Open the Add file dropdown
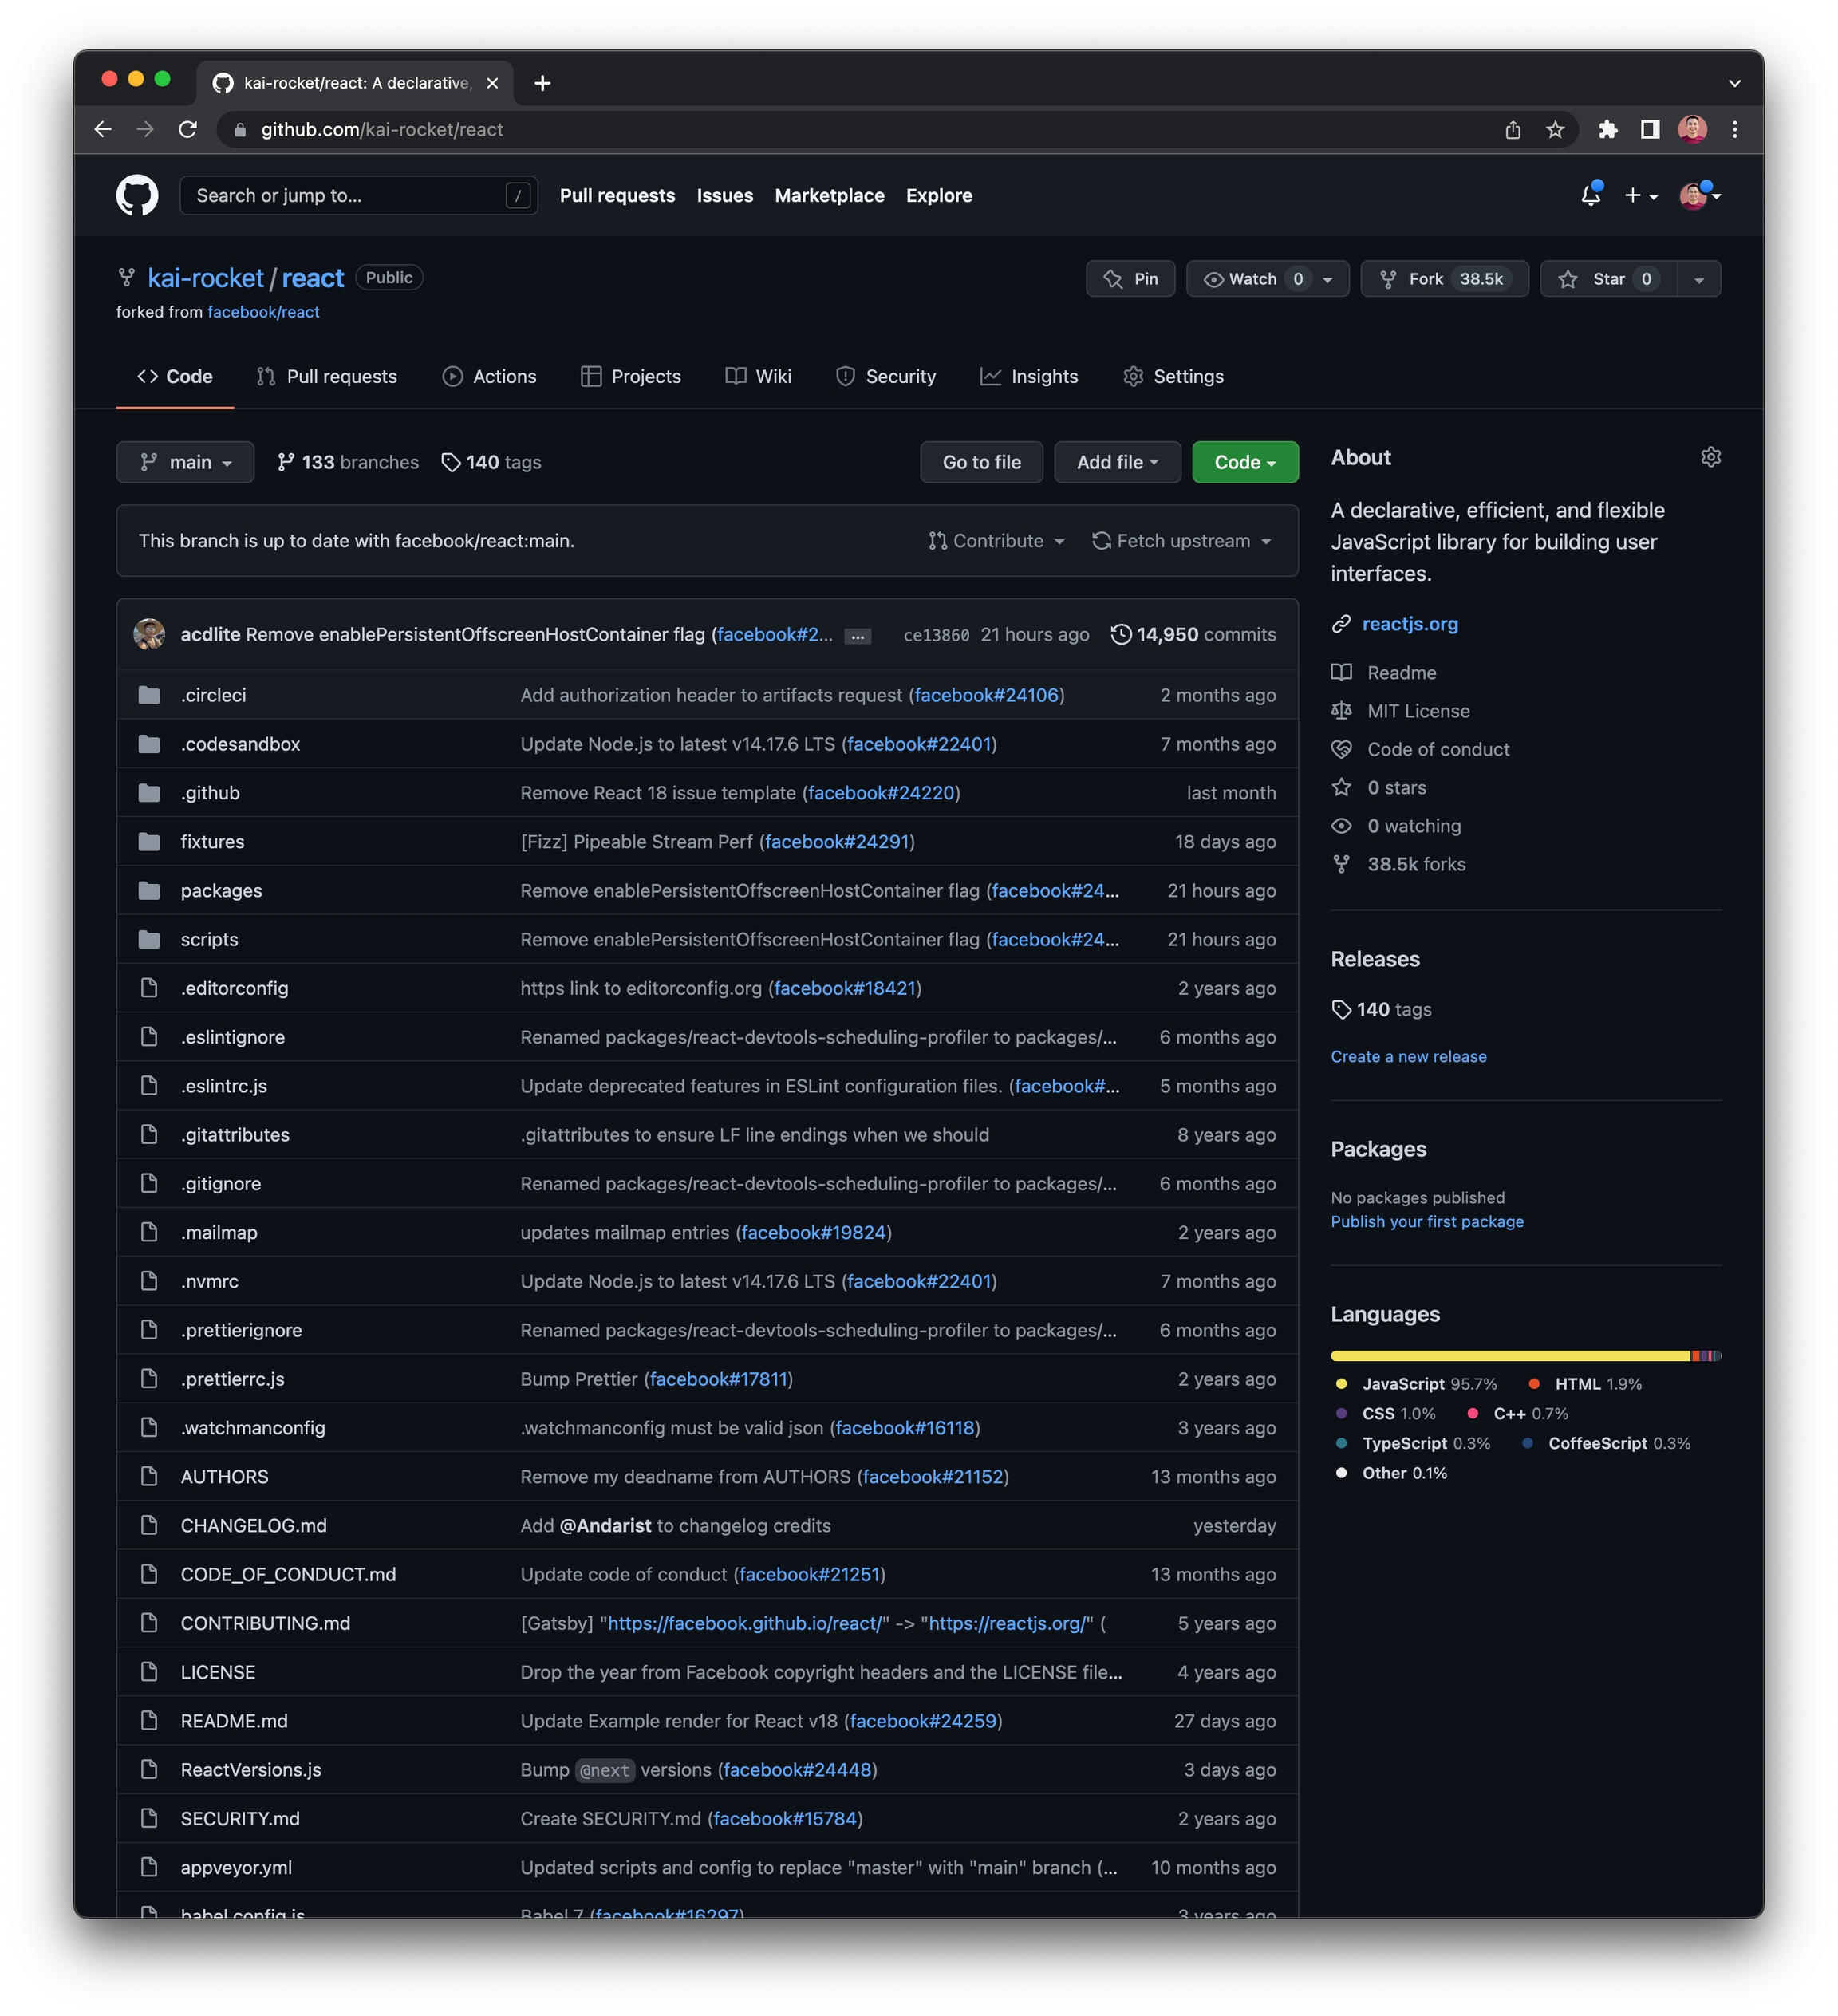The width and height of the screenshot is (1838, 2016). point(1117,462)
